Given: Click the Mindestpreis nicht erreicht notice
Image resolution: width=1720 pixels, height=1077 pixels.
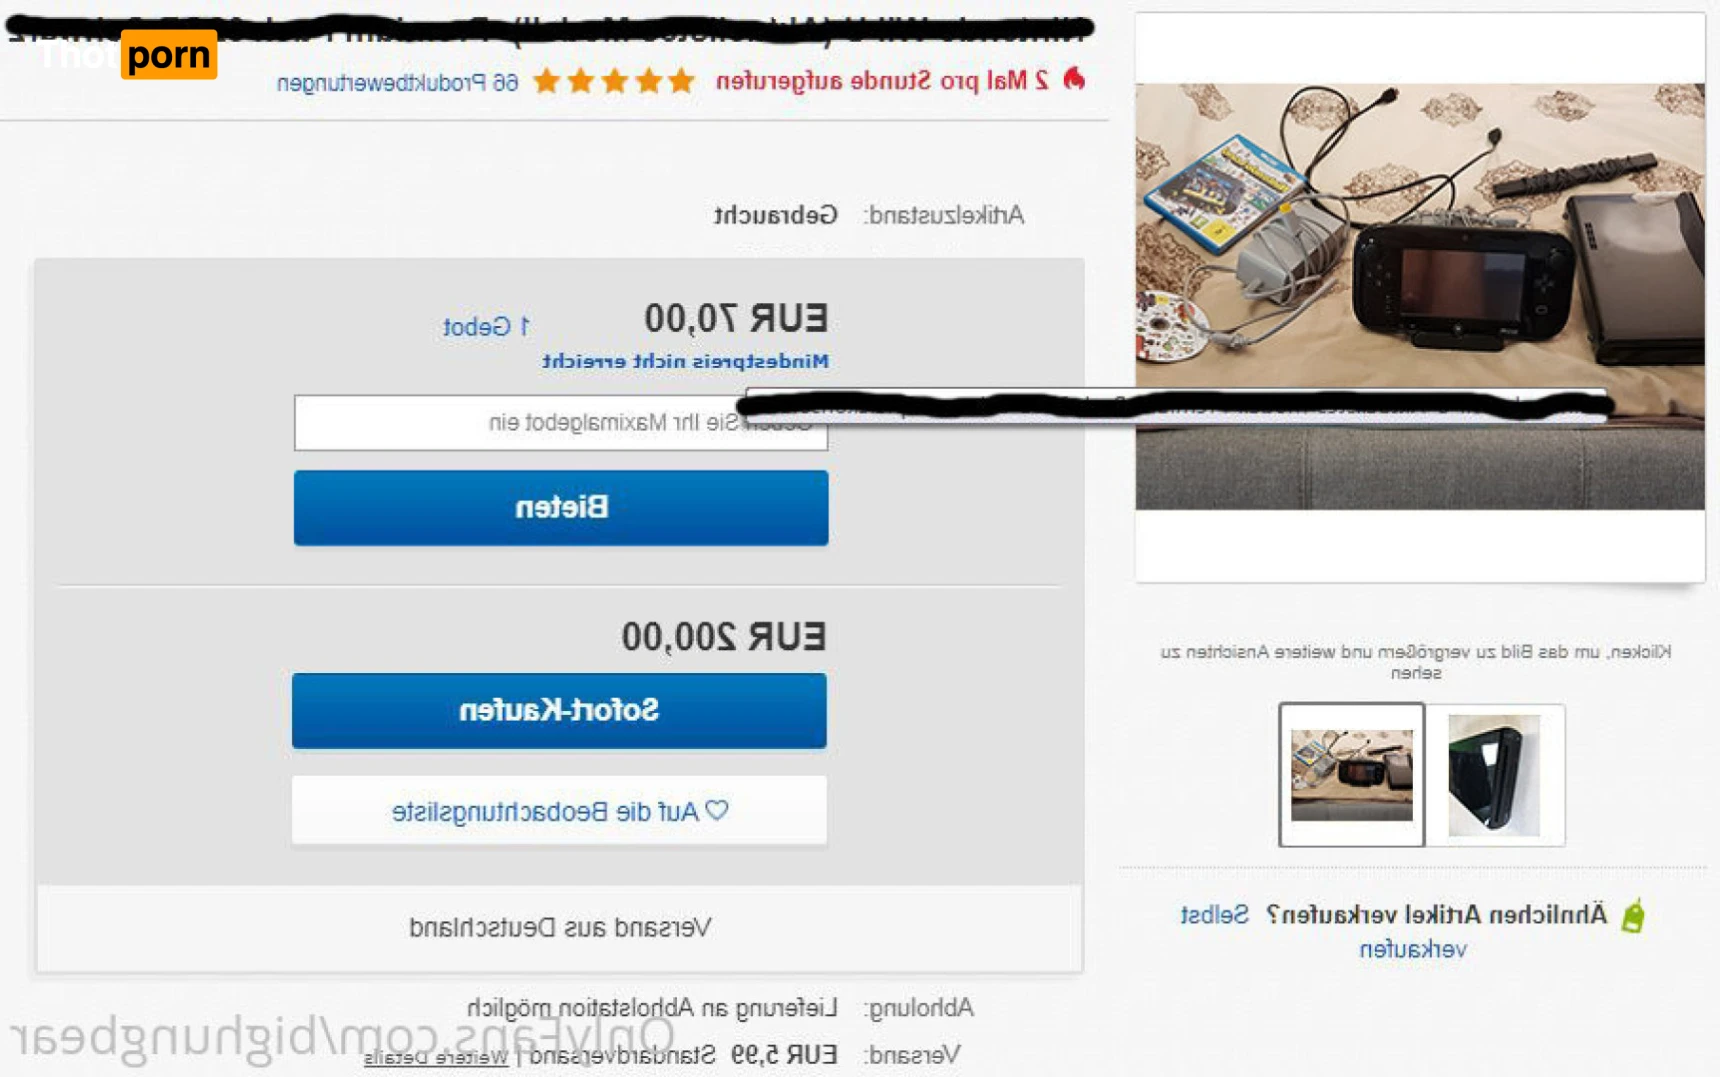Looking at the screenshot, I should [686, 361].
